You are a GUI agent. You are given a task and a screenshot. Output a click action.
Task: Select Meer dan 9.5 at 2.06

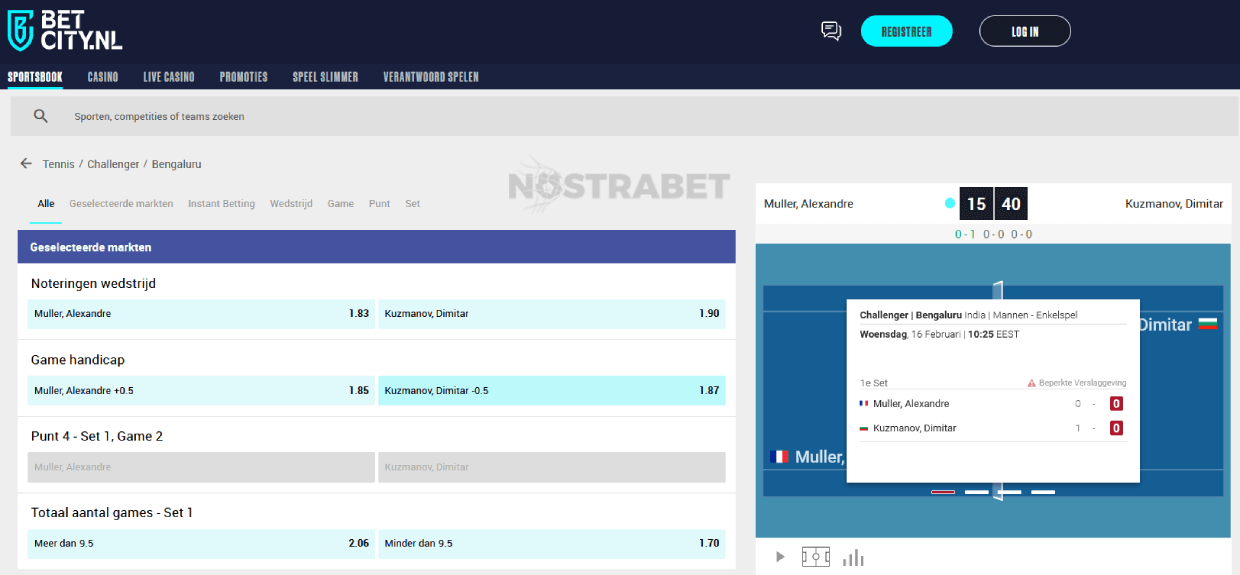coord(201,544)
